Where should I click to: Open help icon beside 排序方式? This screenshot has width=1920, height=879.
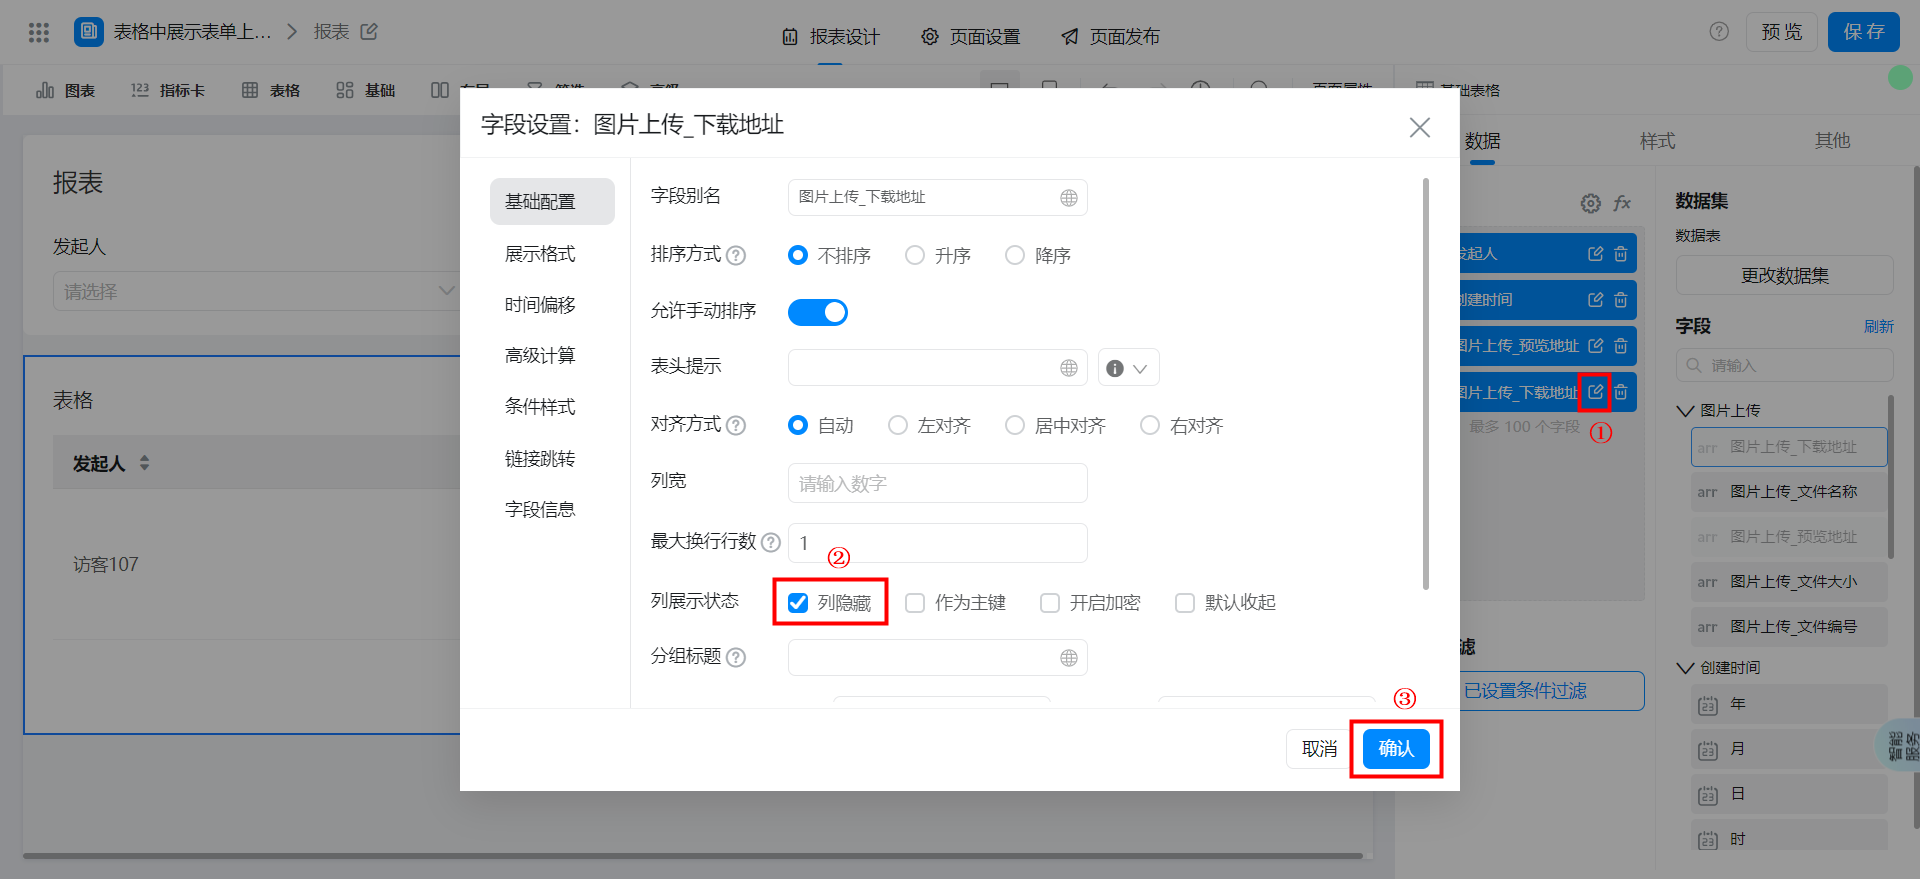(736, 255)
